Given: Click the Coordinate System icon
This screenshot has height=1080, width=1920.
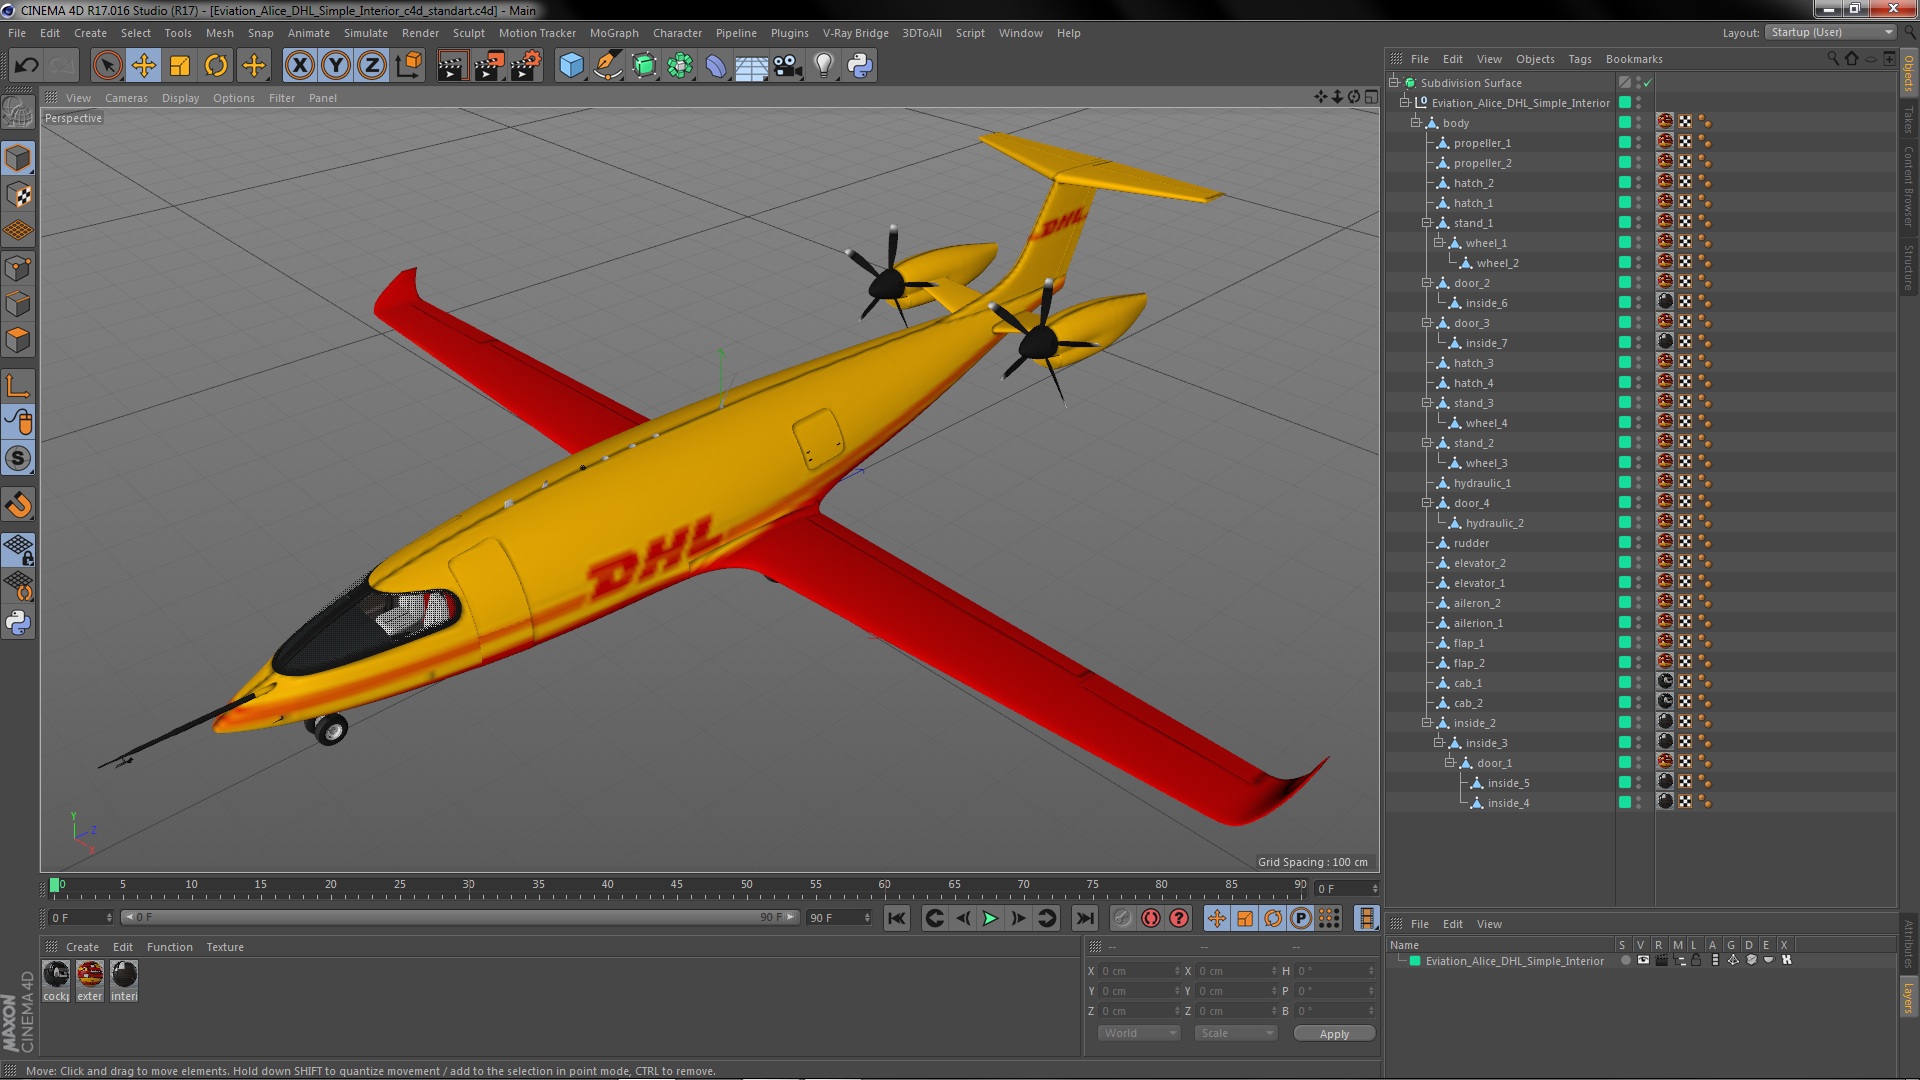Looking at the screenshot, I should pyautogui.click(x=409, y=66).
